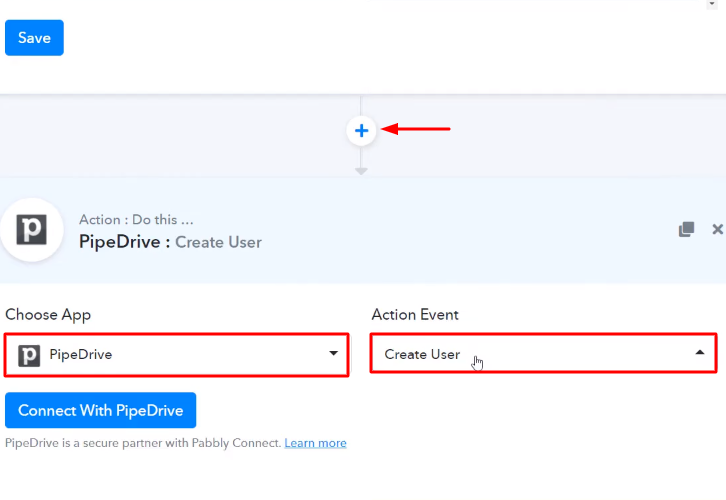This screenshot has height=500, width=726.
Task: Remove the PipeDrive action with the X icon
Action: [x=717, y=229]
